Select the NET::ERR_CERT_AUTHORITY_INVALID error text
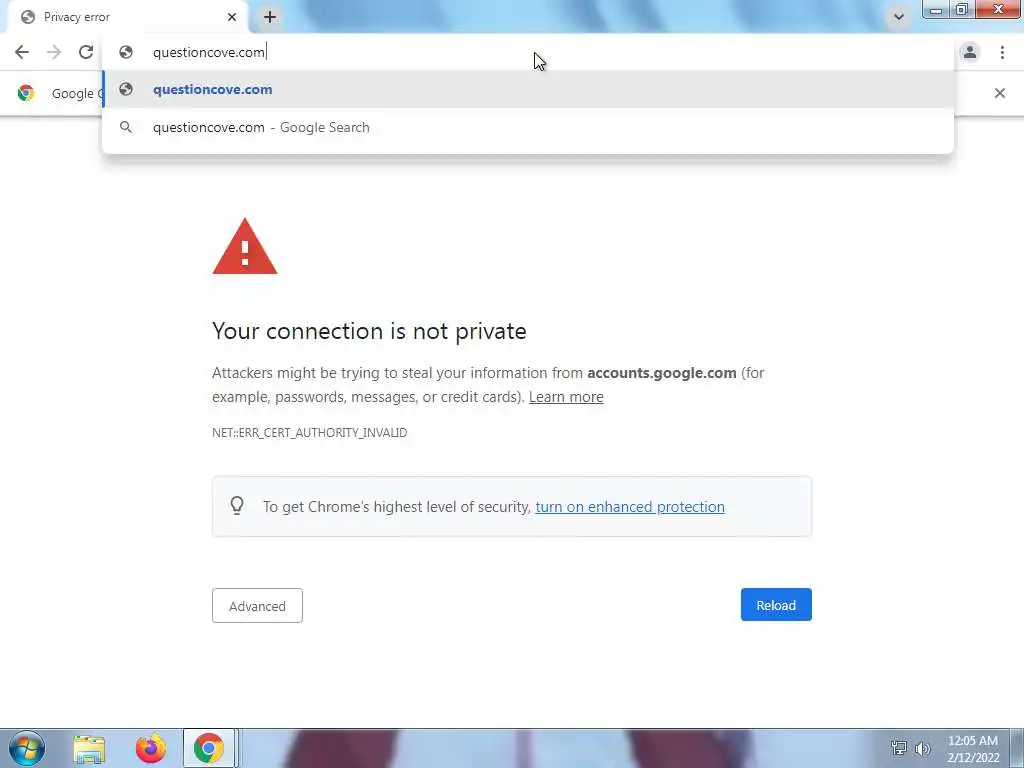 310,432
